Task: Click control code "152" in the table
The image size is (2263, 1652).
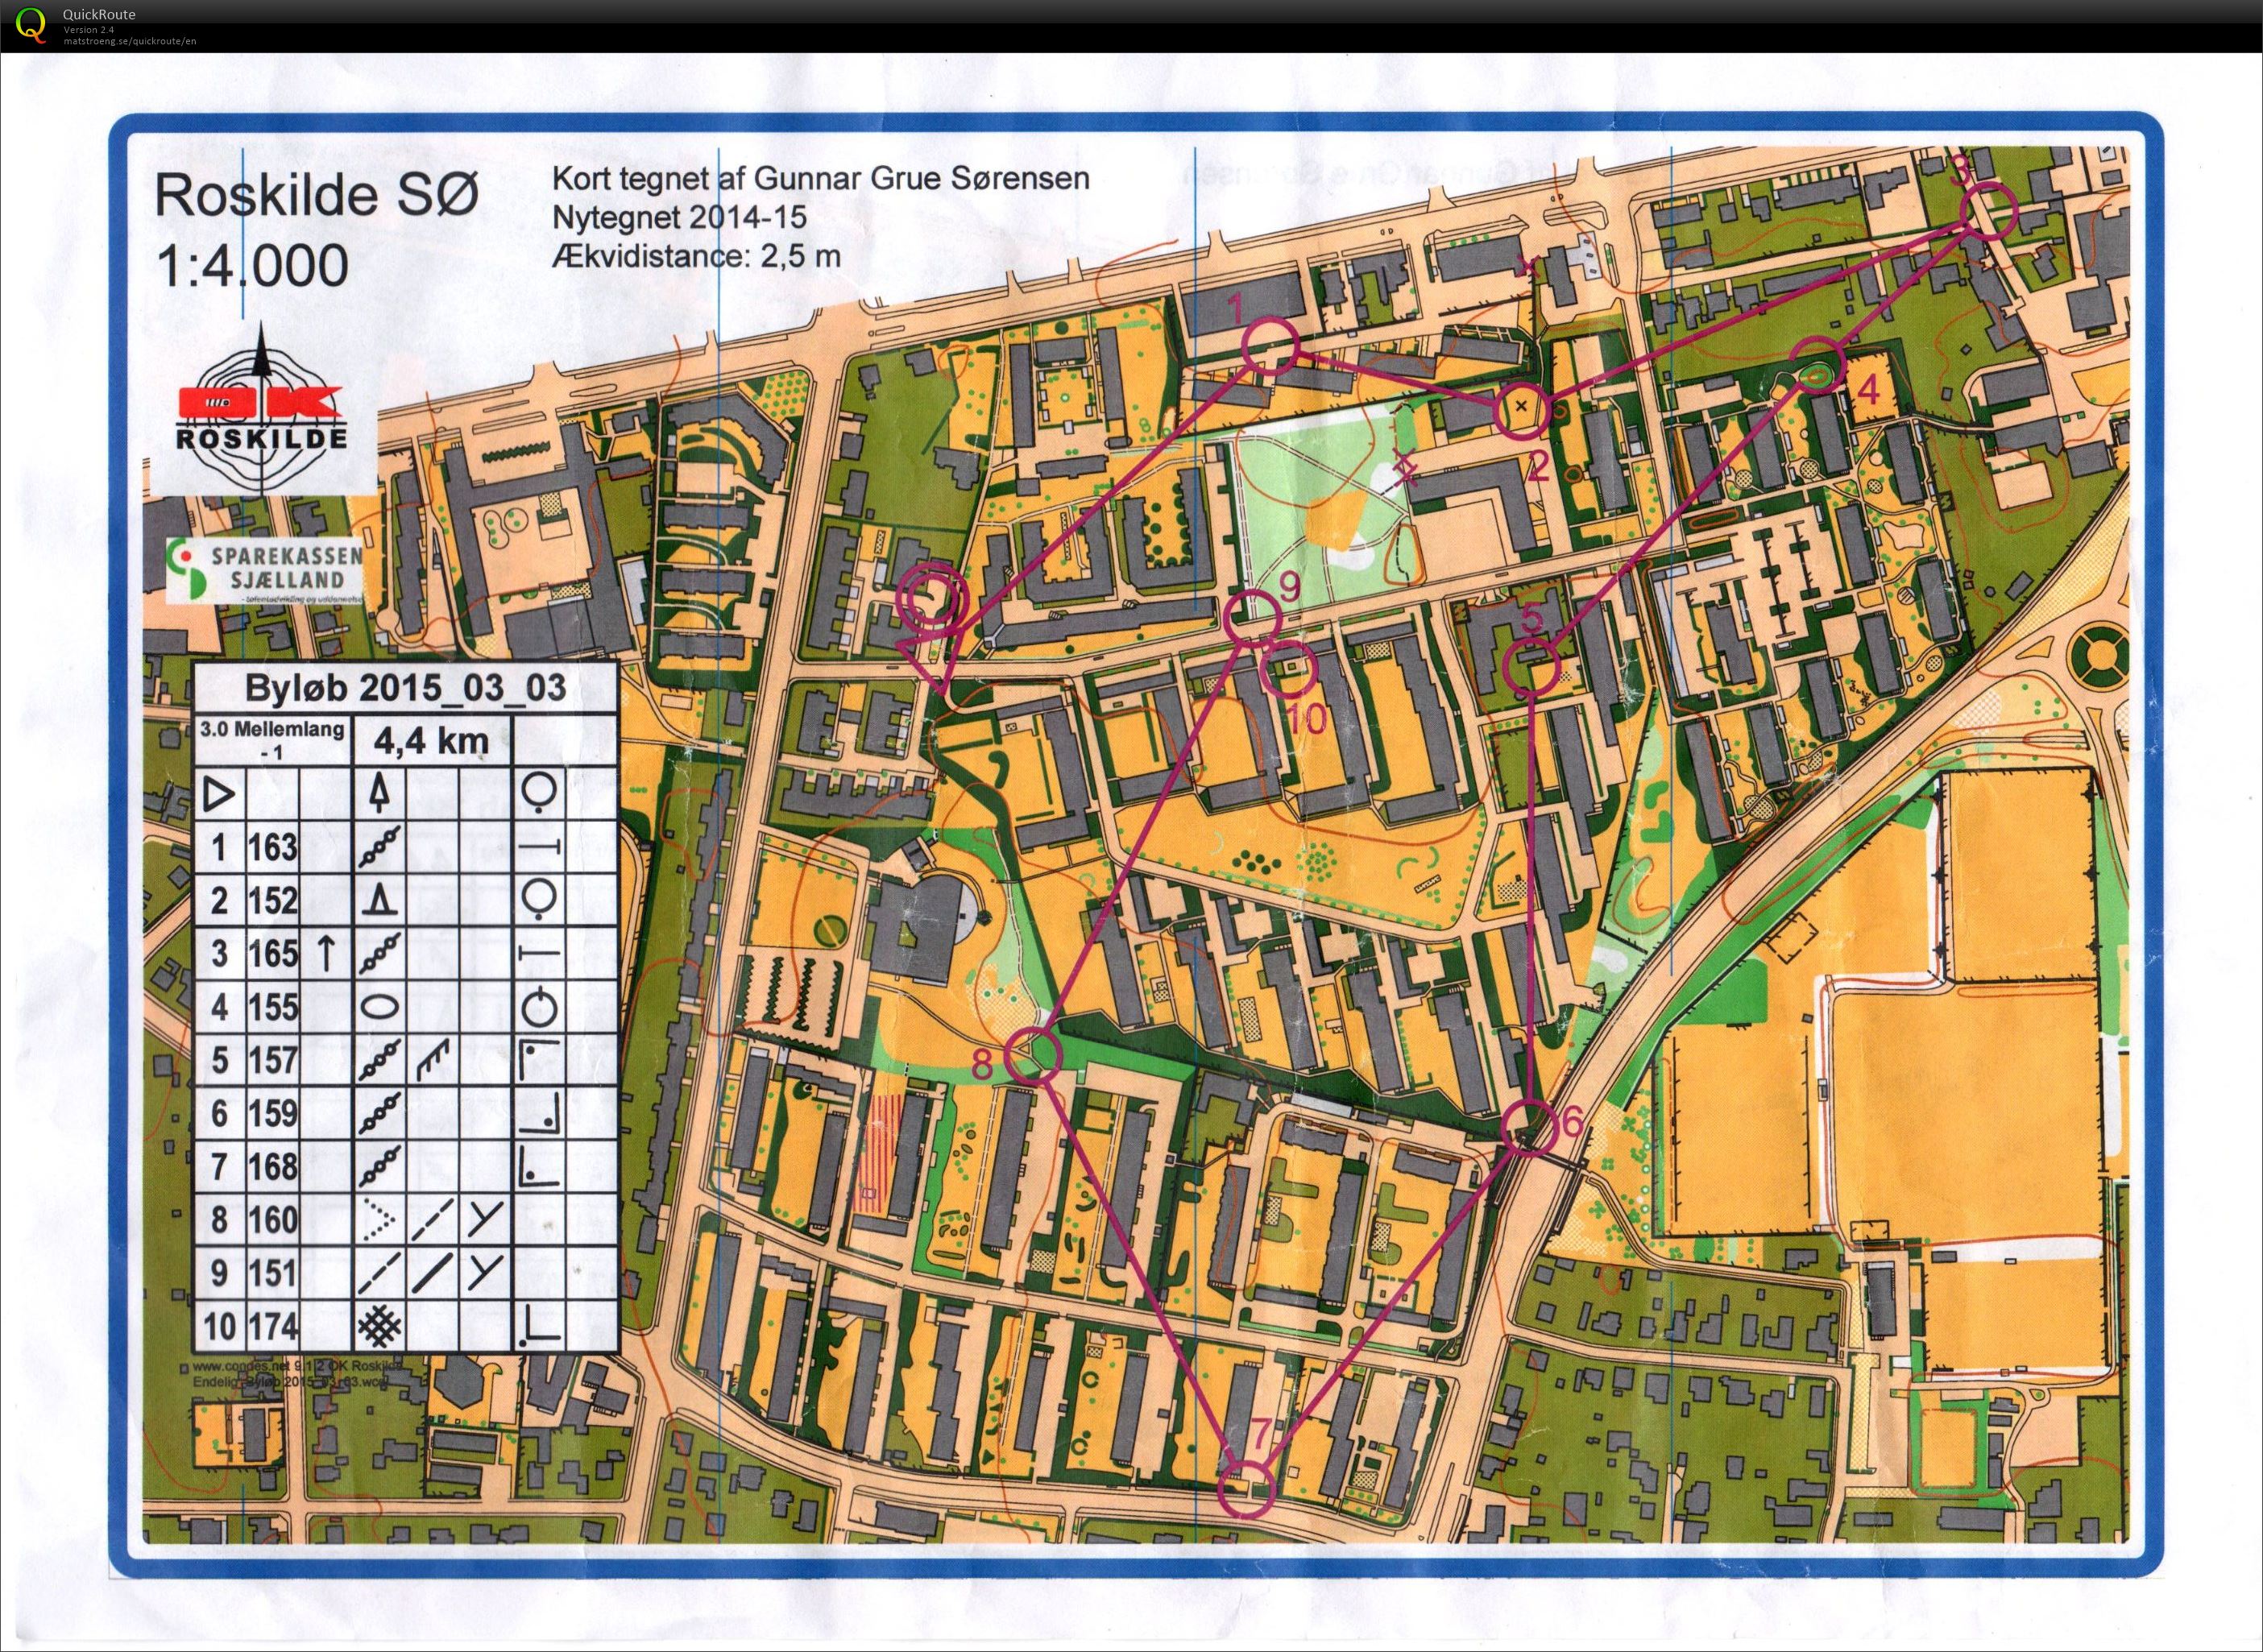Action: pos(273,901)
